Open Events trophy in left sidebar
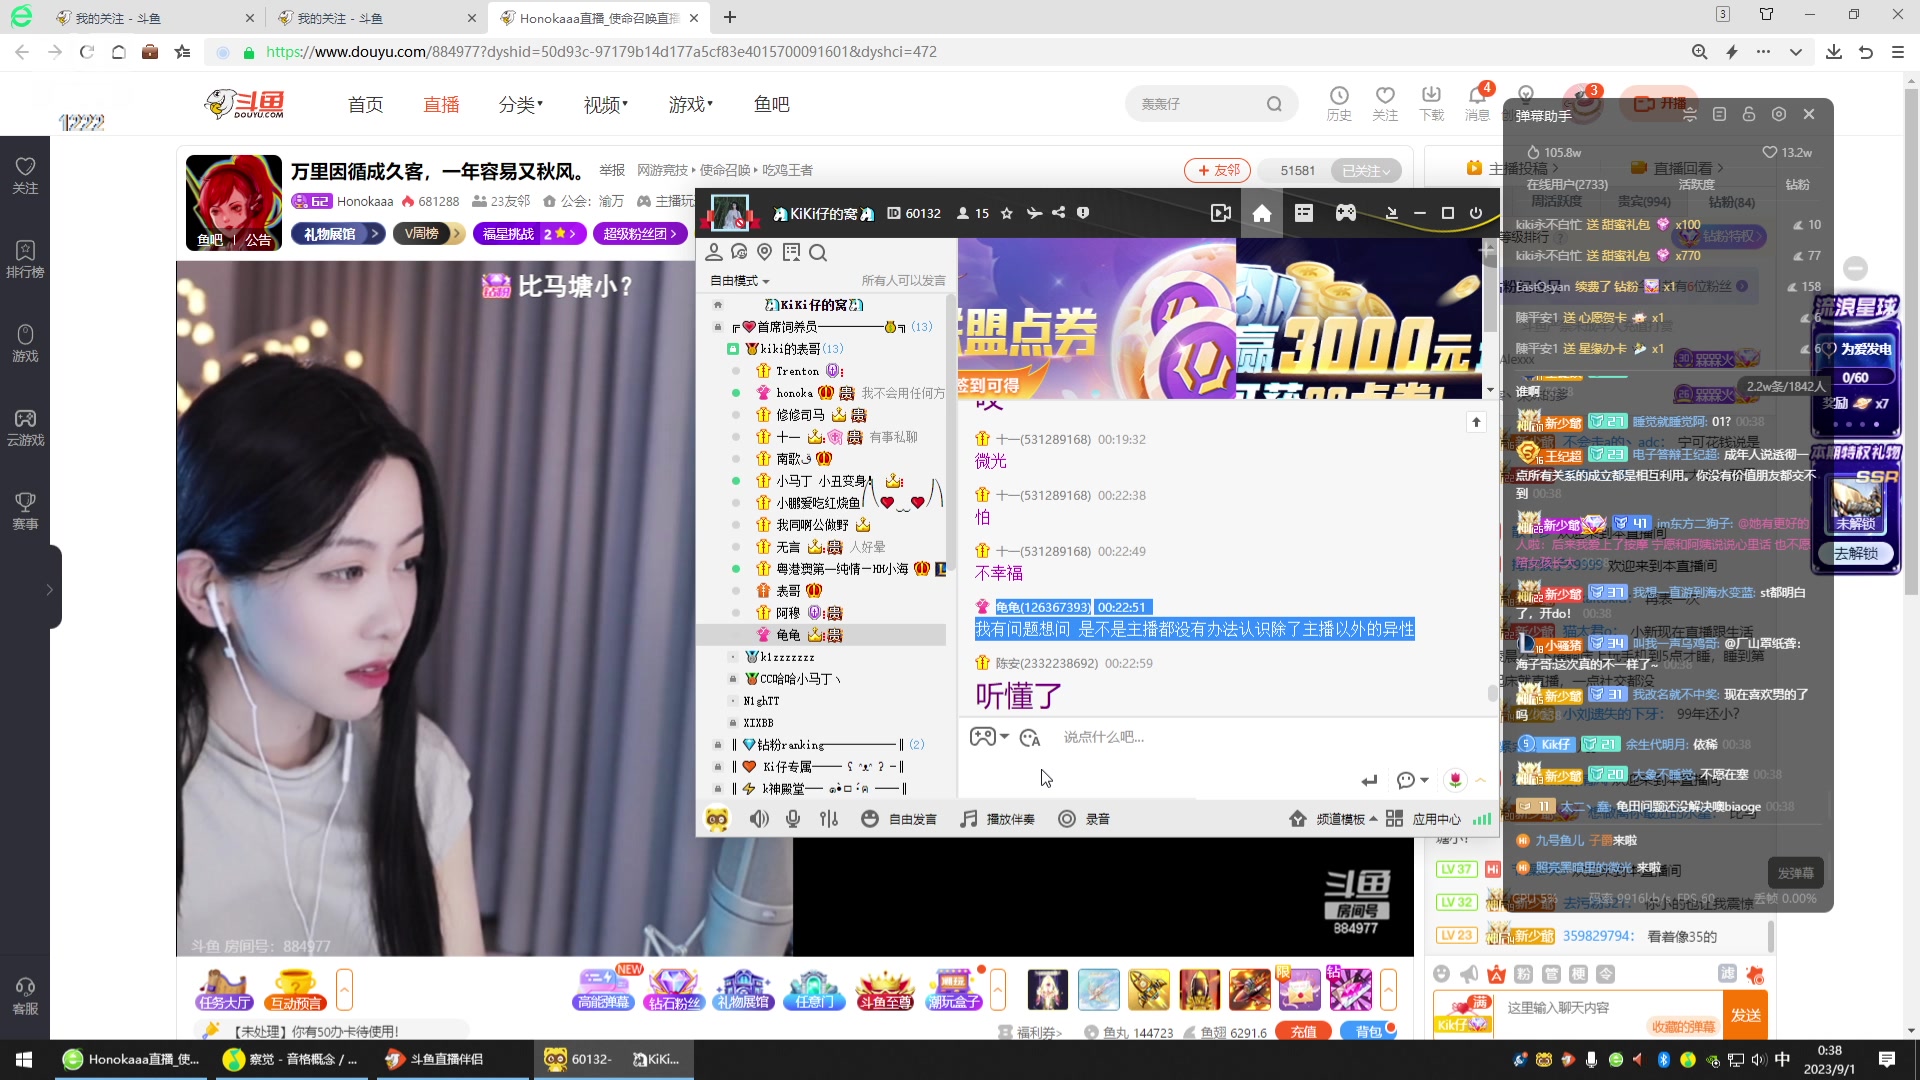Viewport: 1920px width, 1080px height. point(25,511)
